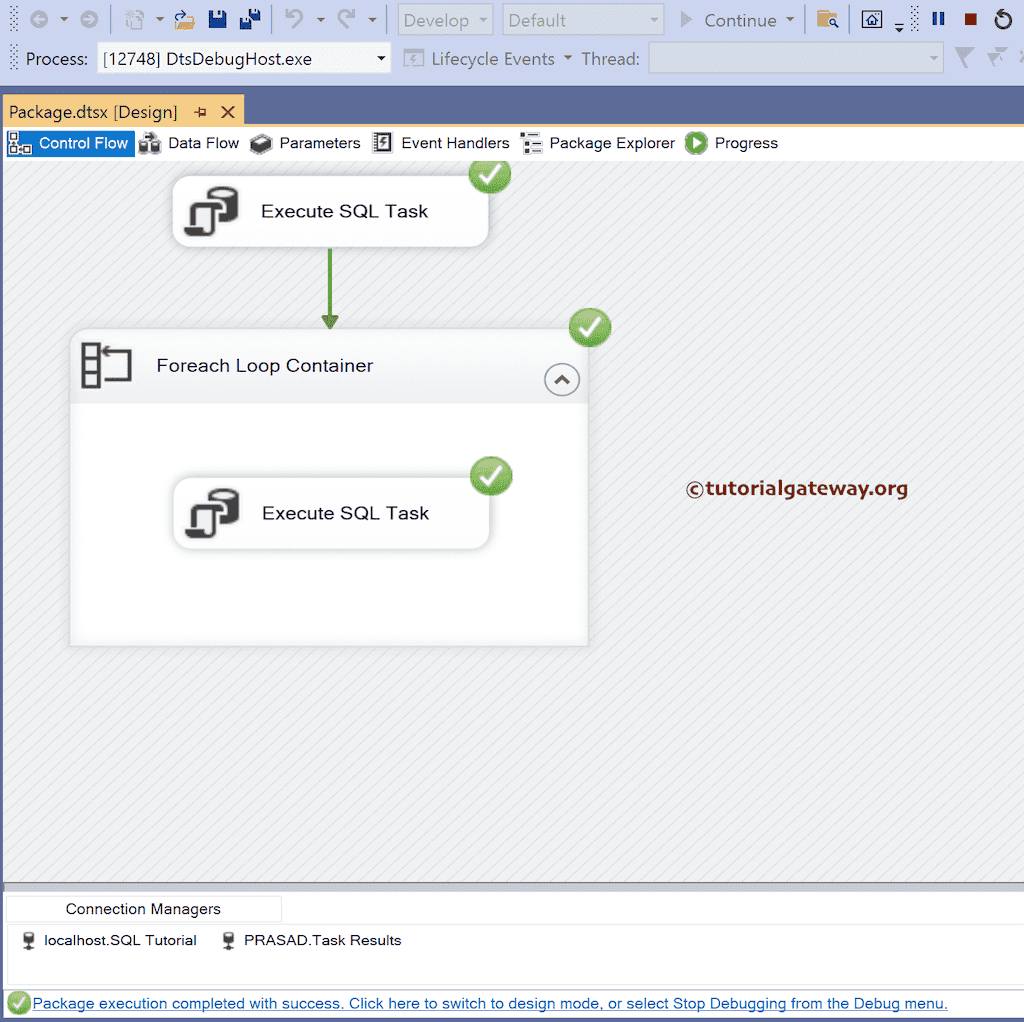Click the Restart debugging icon
This screenshot has width=1024, height=1022.
pos(1003,18)
